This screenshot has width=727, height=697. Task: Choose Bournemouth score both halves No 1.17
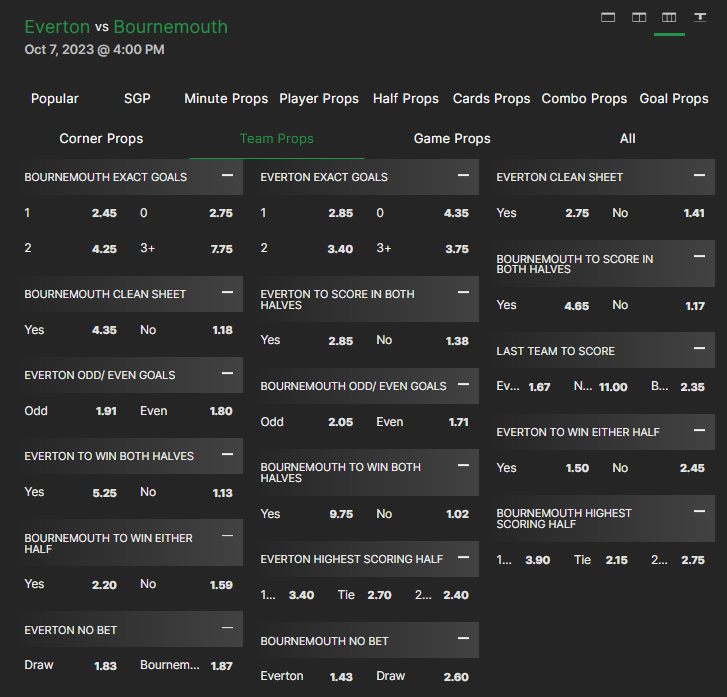coord(658,305)
